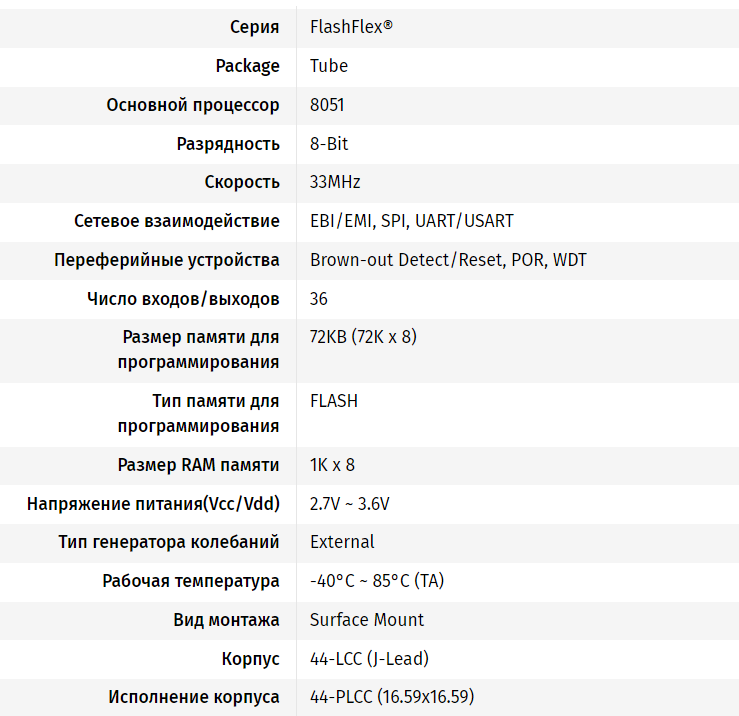
Task: Click the Surface Mount value
Action: (x=367, y=620)
